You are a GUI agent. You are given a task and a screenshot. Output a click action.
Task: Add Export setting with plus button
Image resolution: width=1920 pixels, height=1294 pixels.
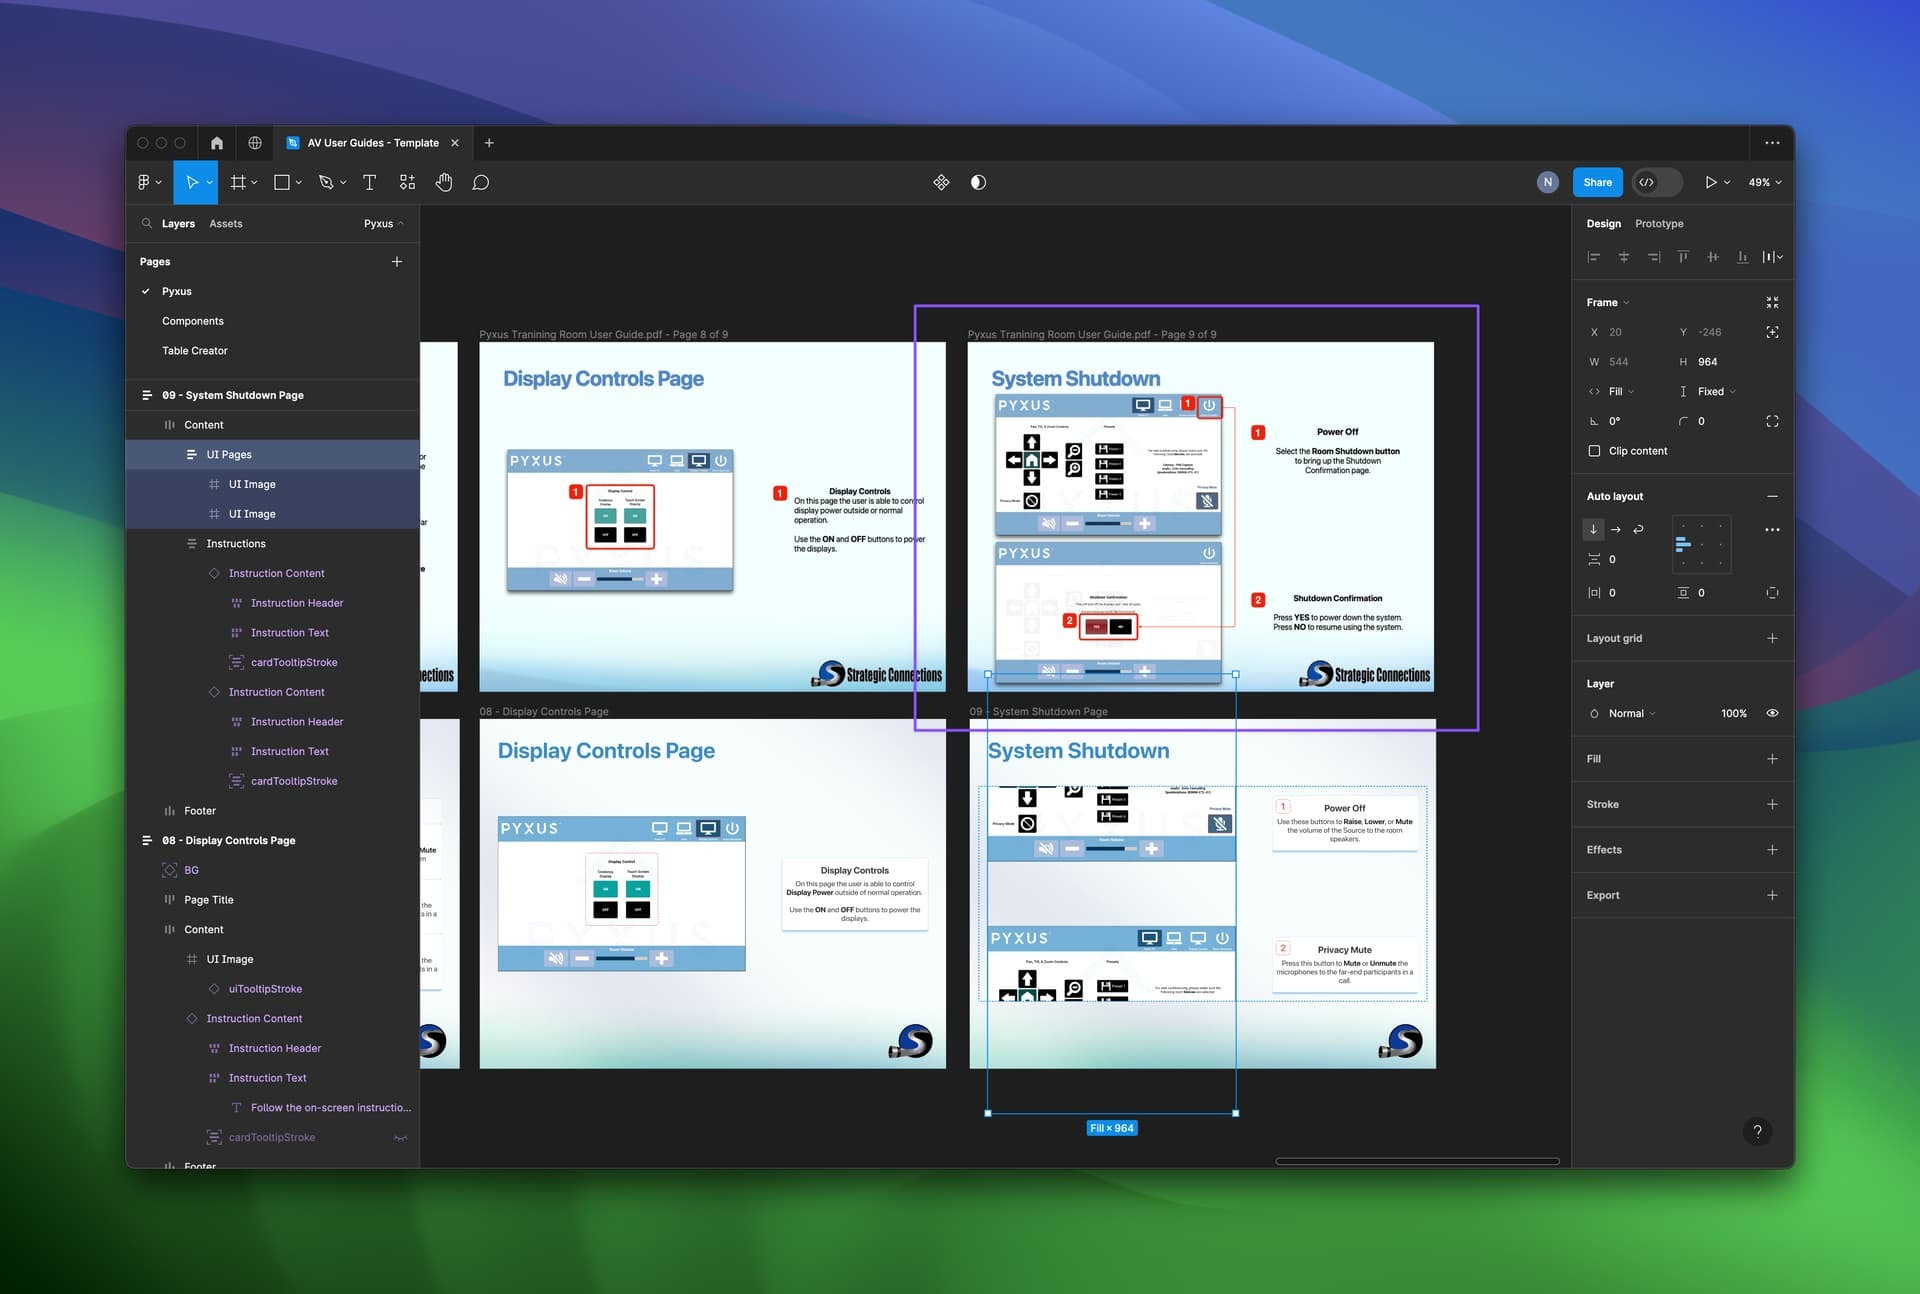coord(1772,895)
